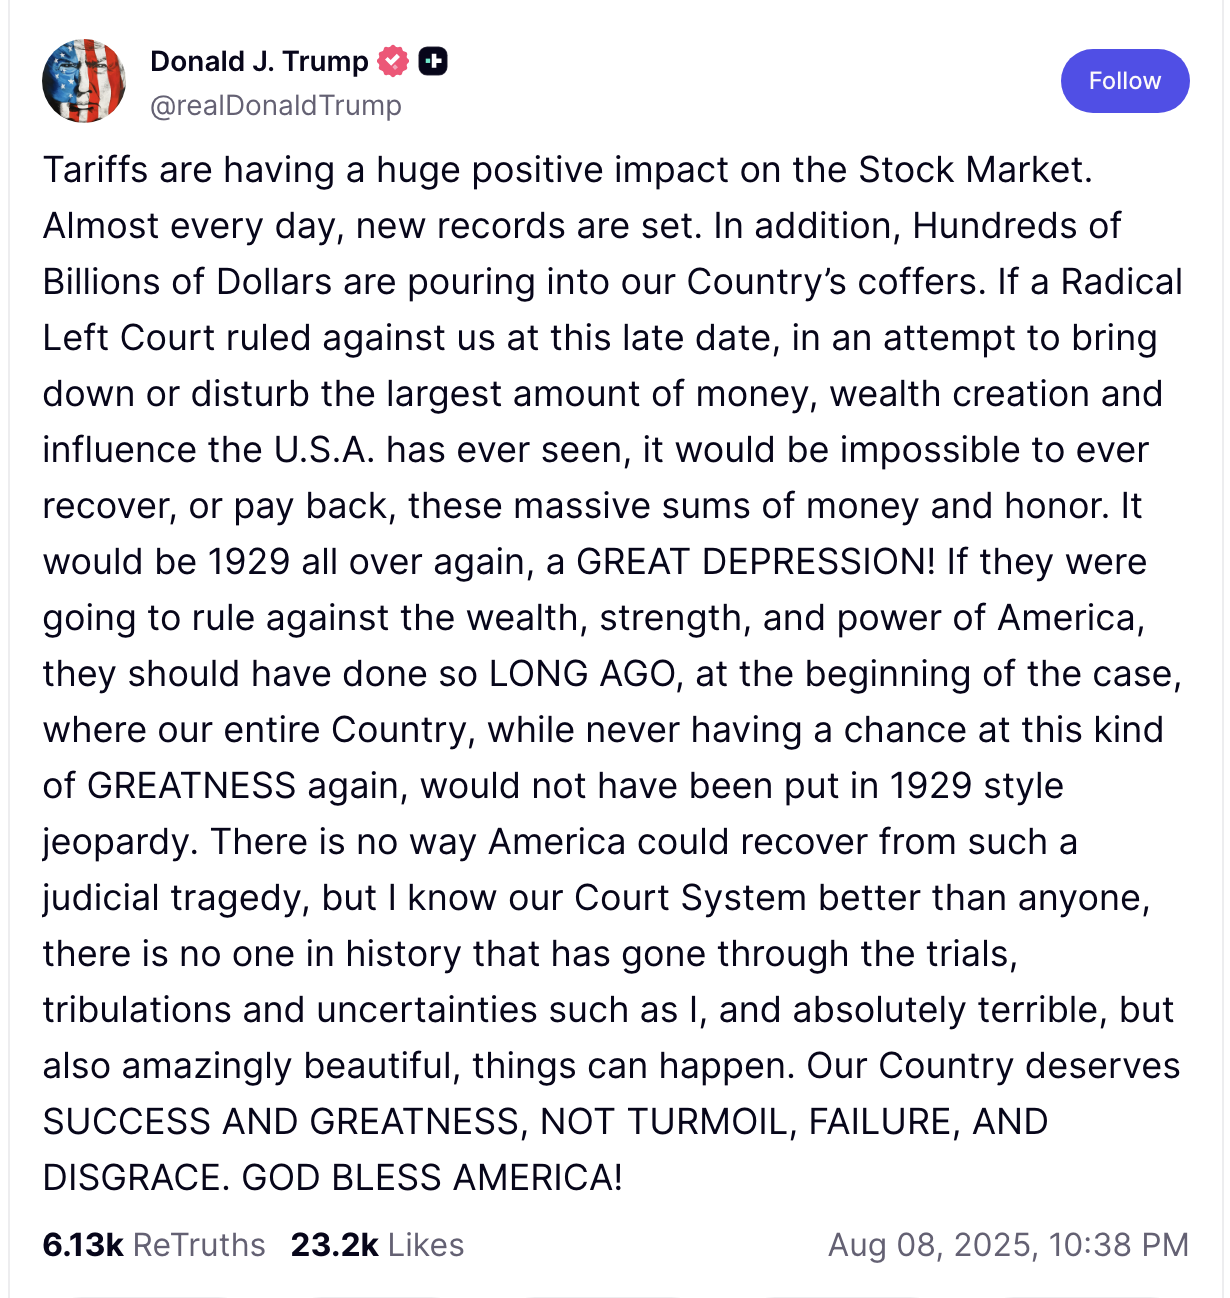Open Donald J. Trump's profile avatar
Screen dimensions: 1230x1298
click(84, 81)
